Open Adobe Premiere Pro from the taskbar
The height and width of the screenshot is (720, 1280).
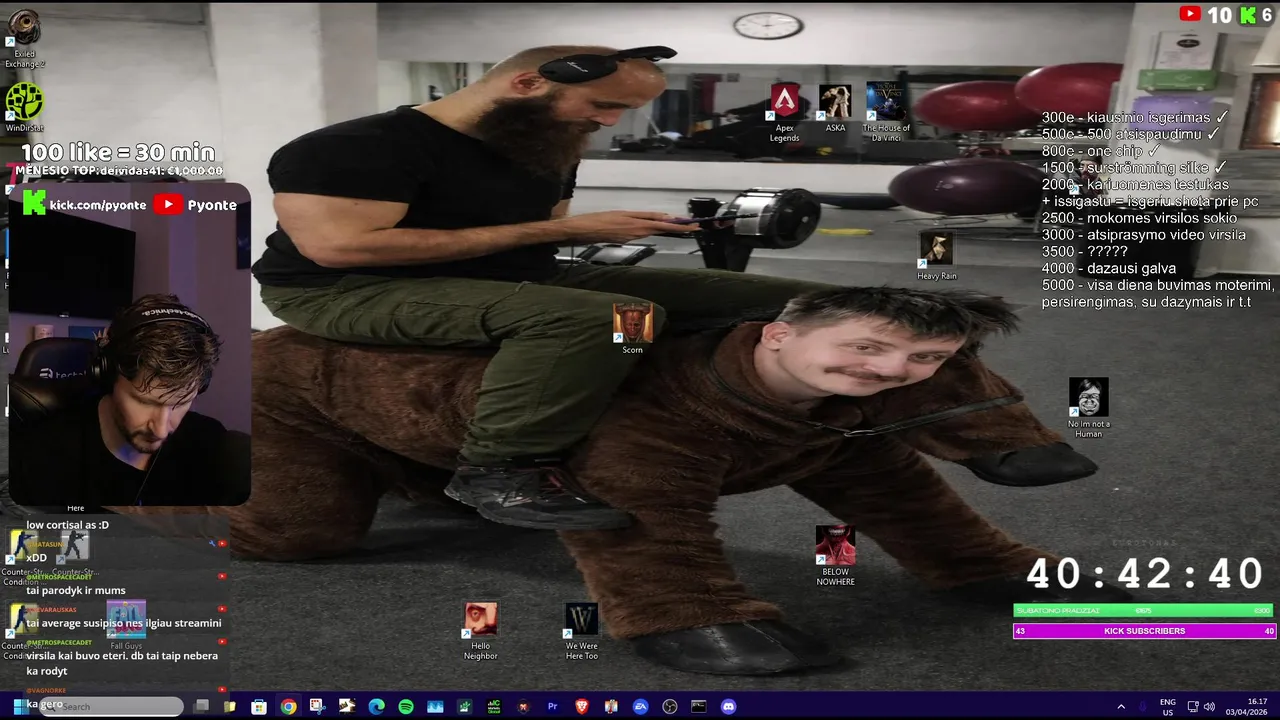552,706
